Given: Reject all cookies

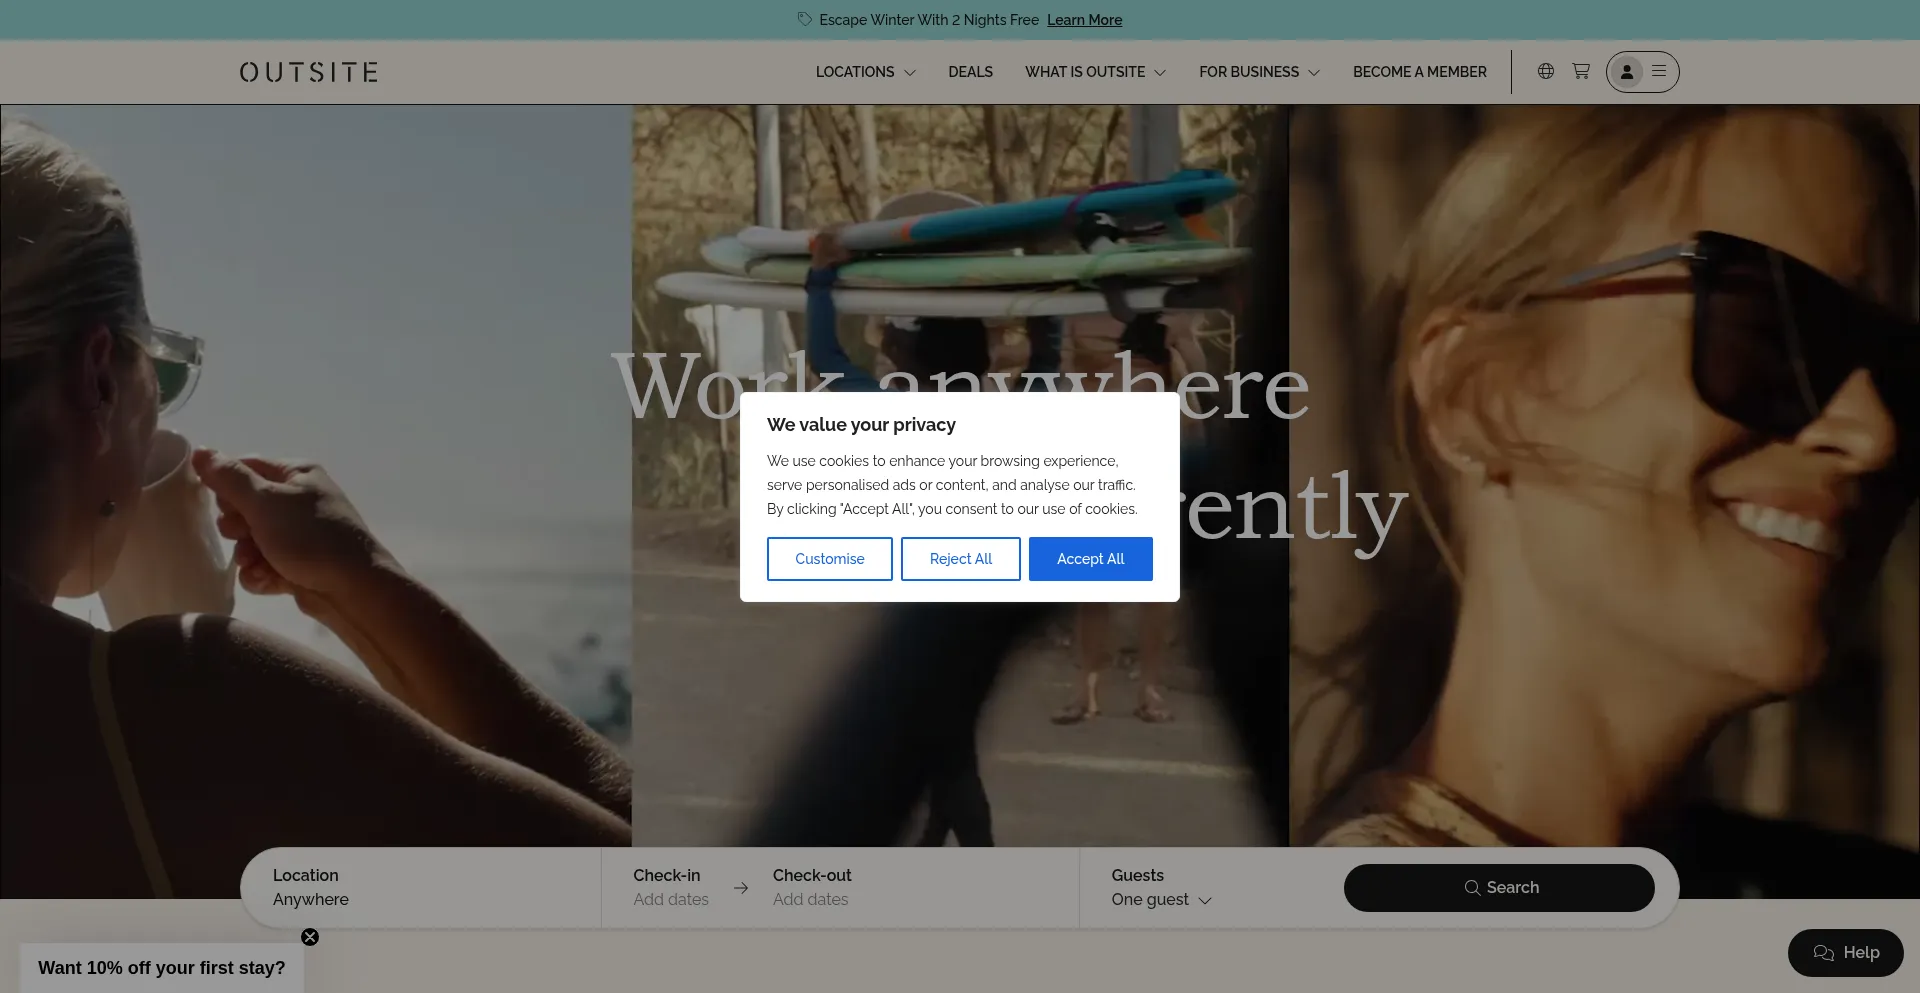Looking at the screenshot, I should pos(960,559).
